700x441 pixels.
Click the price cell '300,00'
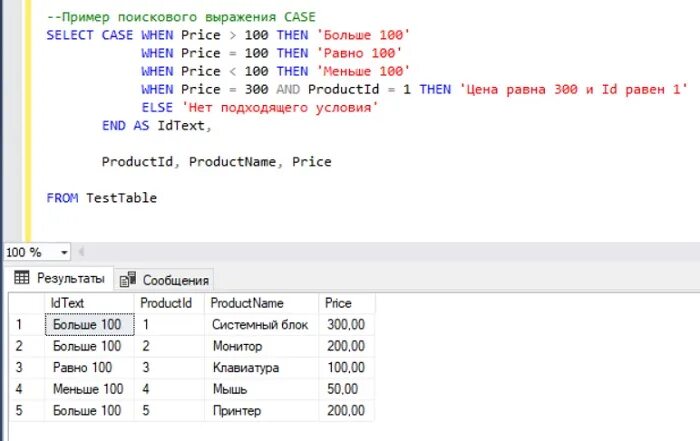click(347, 325)
